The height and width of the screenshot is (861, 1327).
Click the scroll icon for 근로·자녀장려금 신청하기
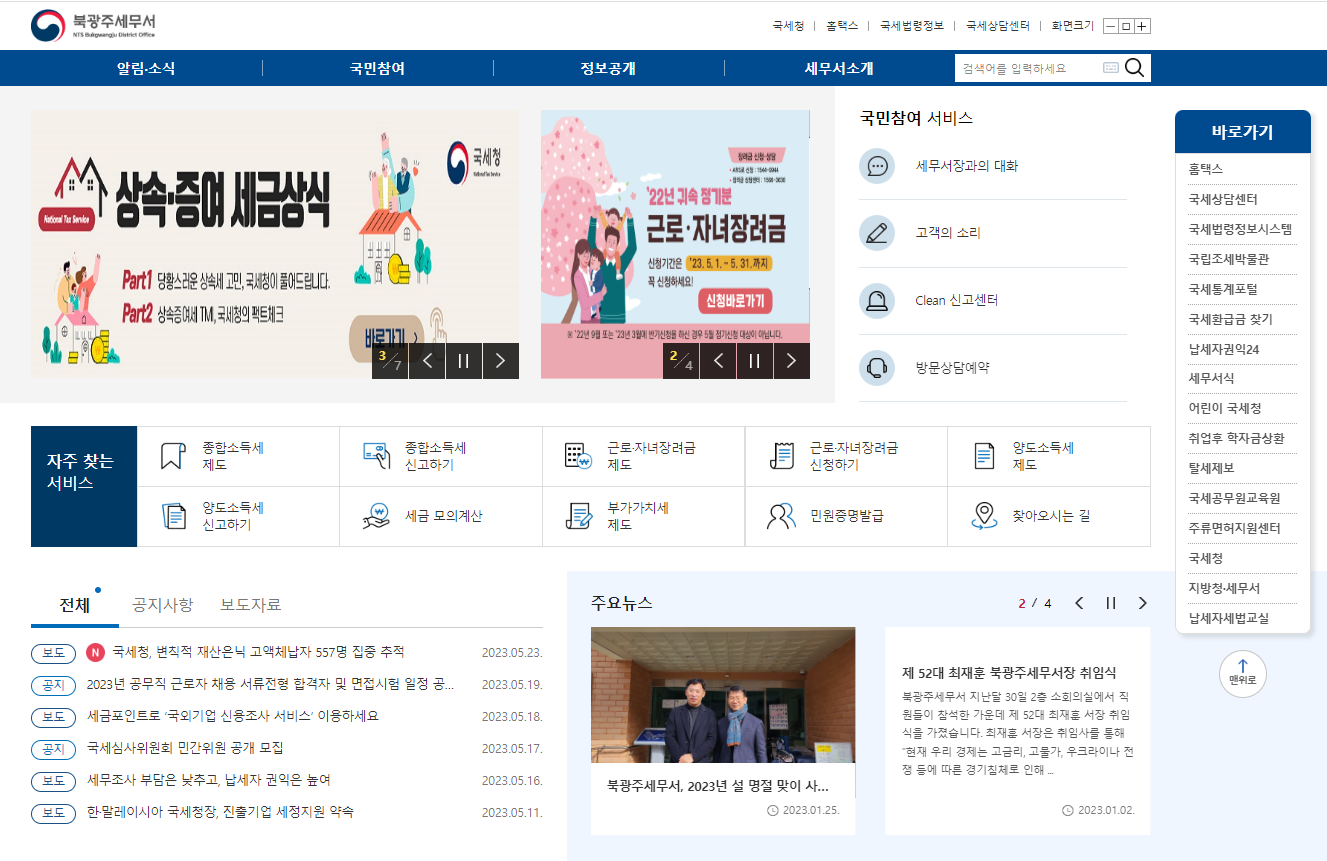tap(781, 456)
